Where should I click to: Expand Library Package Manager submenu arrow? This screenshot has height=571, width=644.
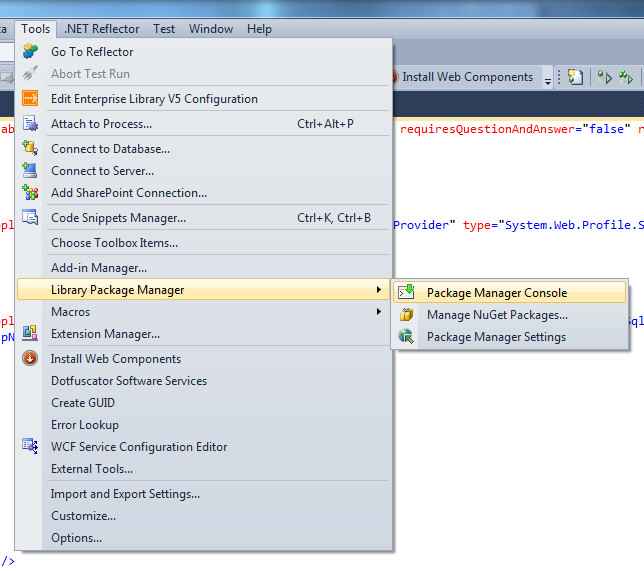(379, 290)
